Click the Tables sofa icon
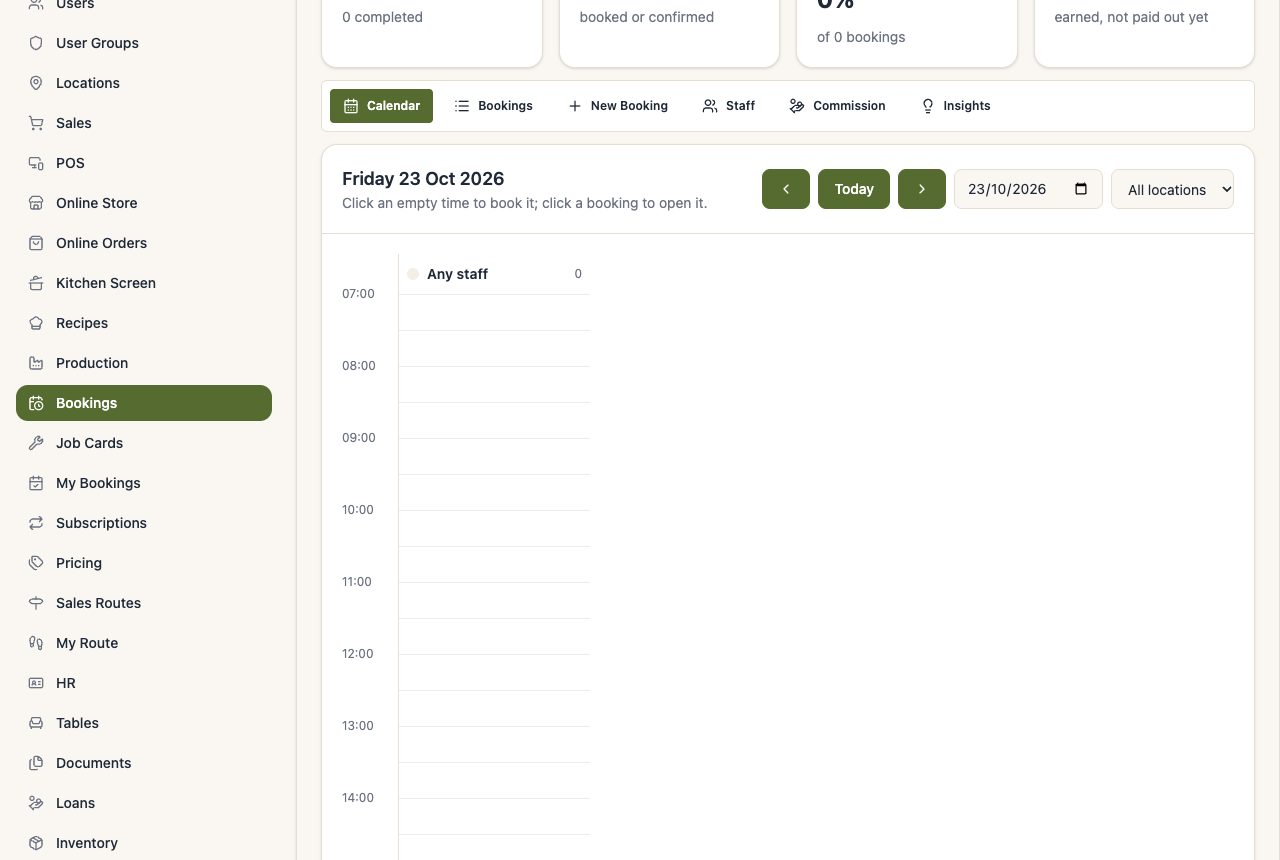 pos(36,723)
